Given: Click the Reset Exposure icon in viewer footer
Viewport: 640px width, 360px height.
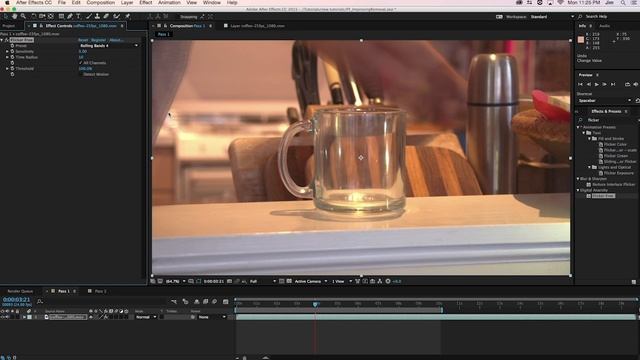Looking at the screenshot, I should pos(388,281).
